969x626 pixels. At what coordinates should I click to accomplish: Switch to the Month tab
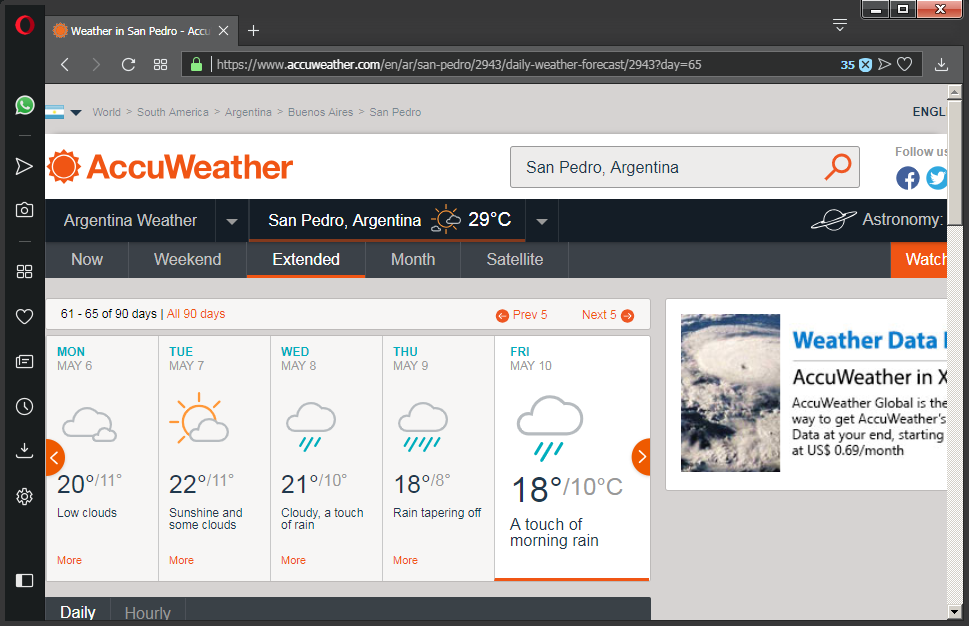click(413, 260)
